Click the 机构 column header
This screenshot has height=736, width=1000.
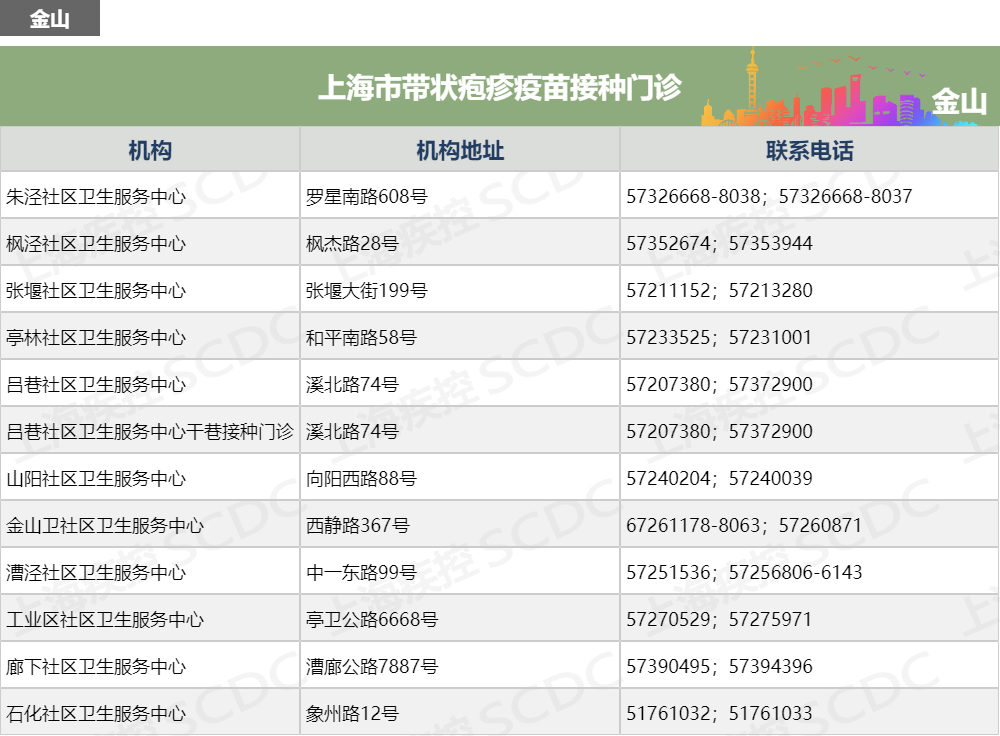coord(150,151)
